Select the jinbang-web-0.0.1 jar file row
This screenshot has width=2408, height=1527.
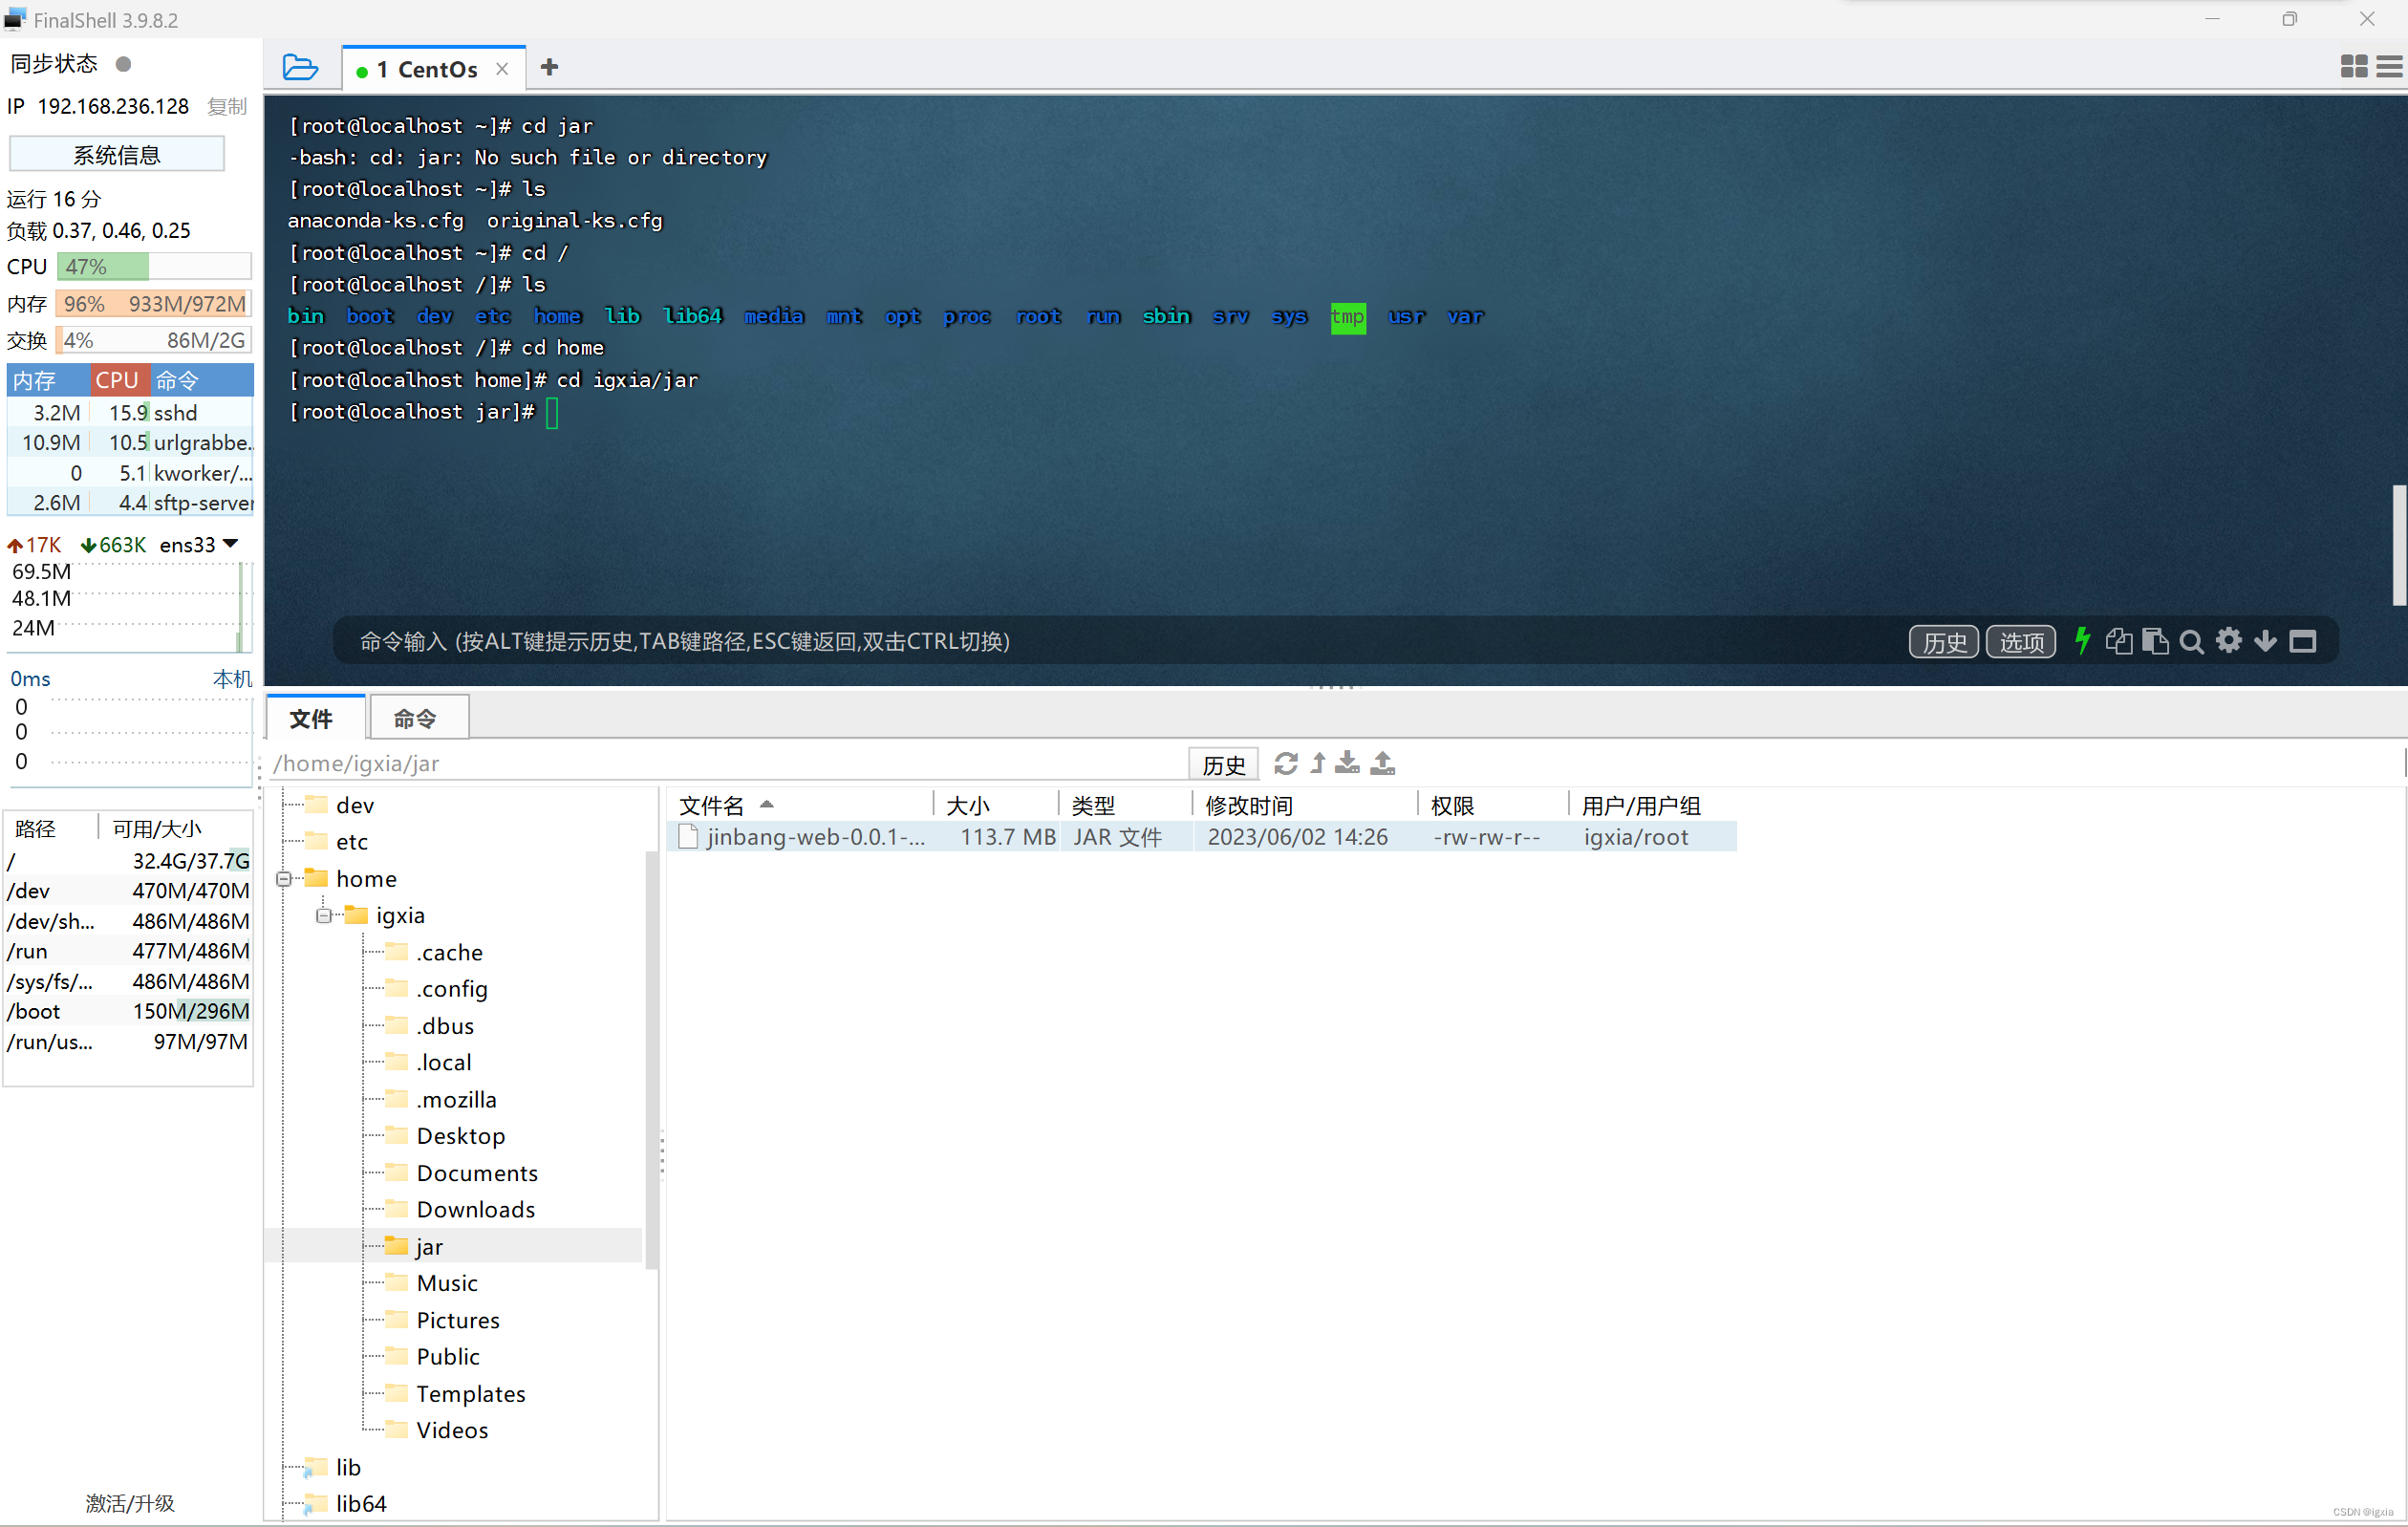pos(1202,837)
